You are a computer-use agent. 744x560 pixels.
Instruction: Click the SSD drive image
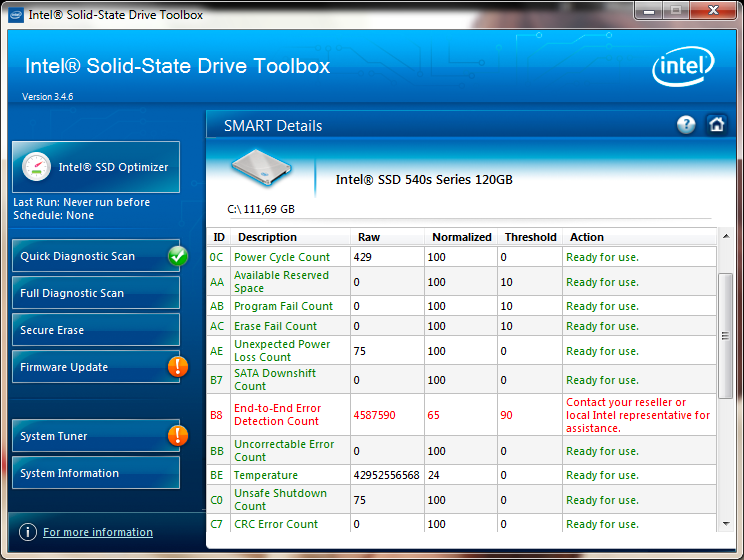261,167
